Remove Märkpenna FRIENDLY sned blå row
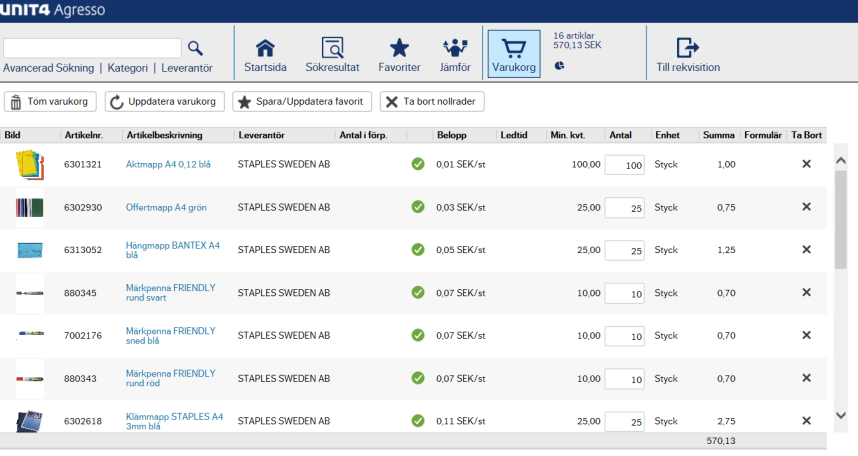The image size is (858, 456). point(806,335)
